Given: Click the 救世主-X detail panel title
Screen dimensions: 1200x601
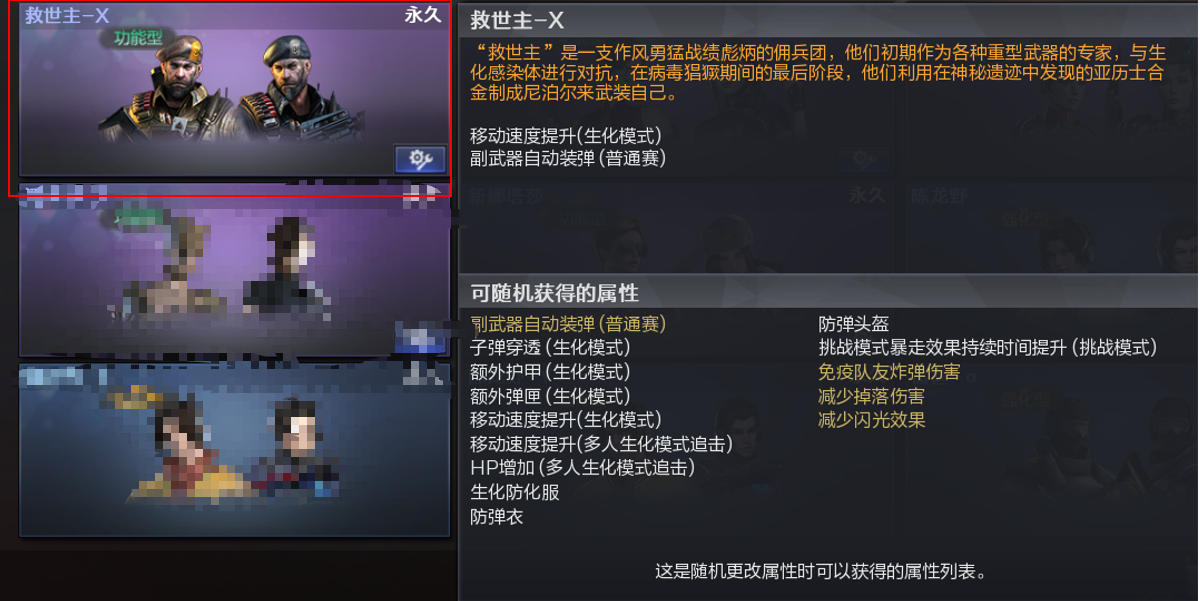Looking at the screenshot, I should click(x=517, y=20).
